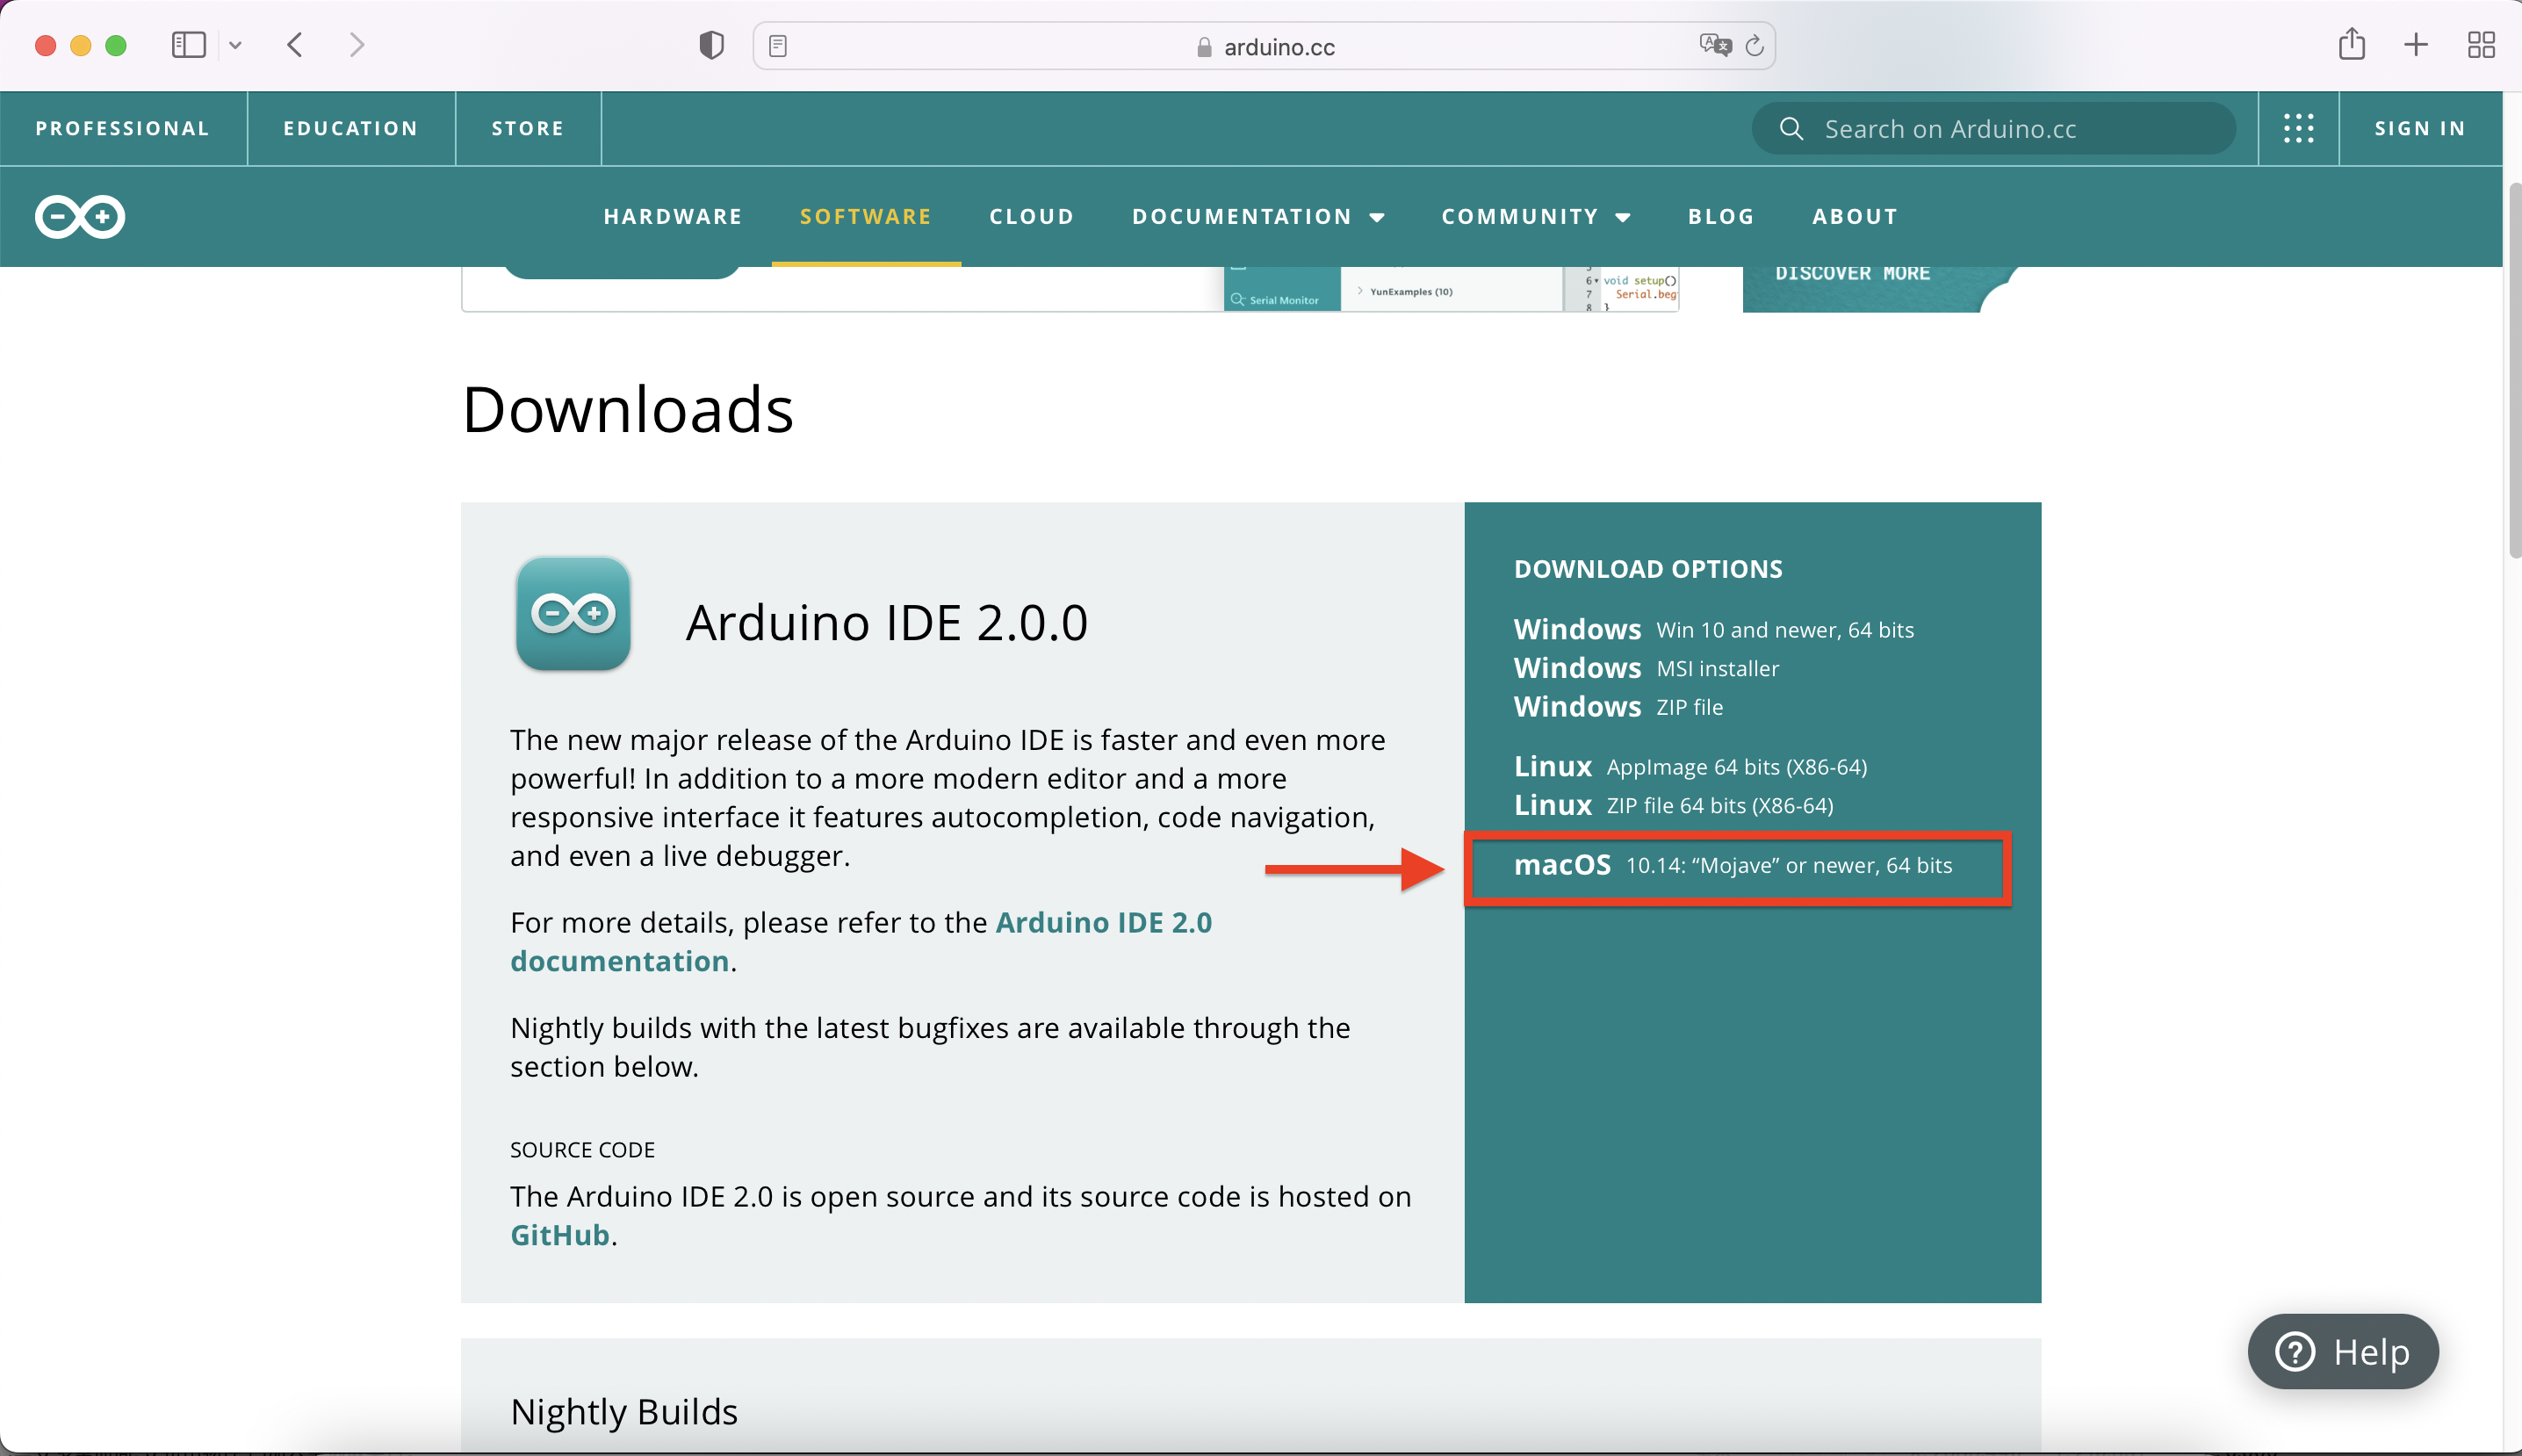Select the Software tab

(x=865, y=216)
